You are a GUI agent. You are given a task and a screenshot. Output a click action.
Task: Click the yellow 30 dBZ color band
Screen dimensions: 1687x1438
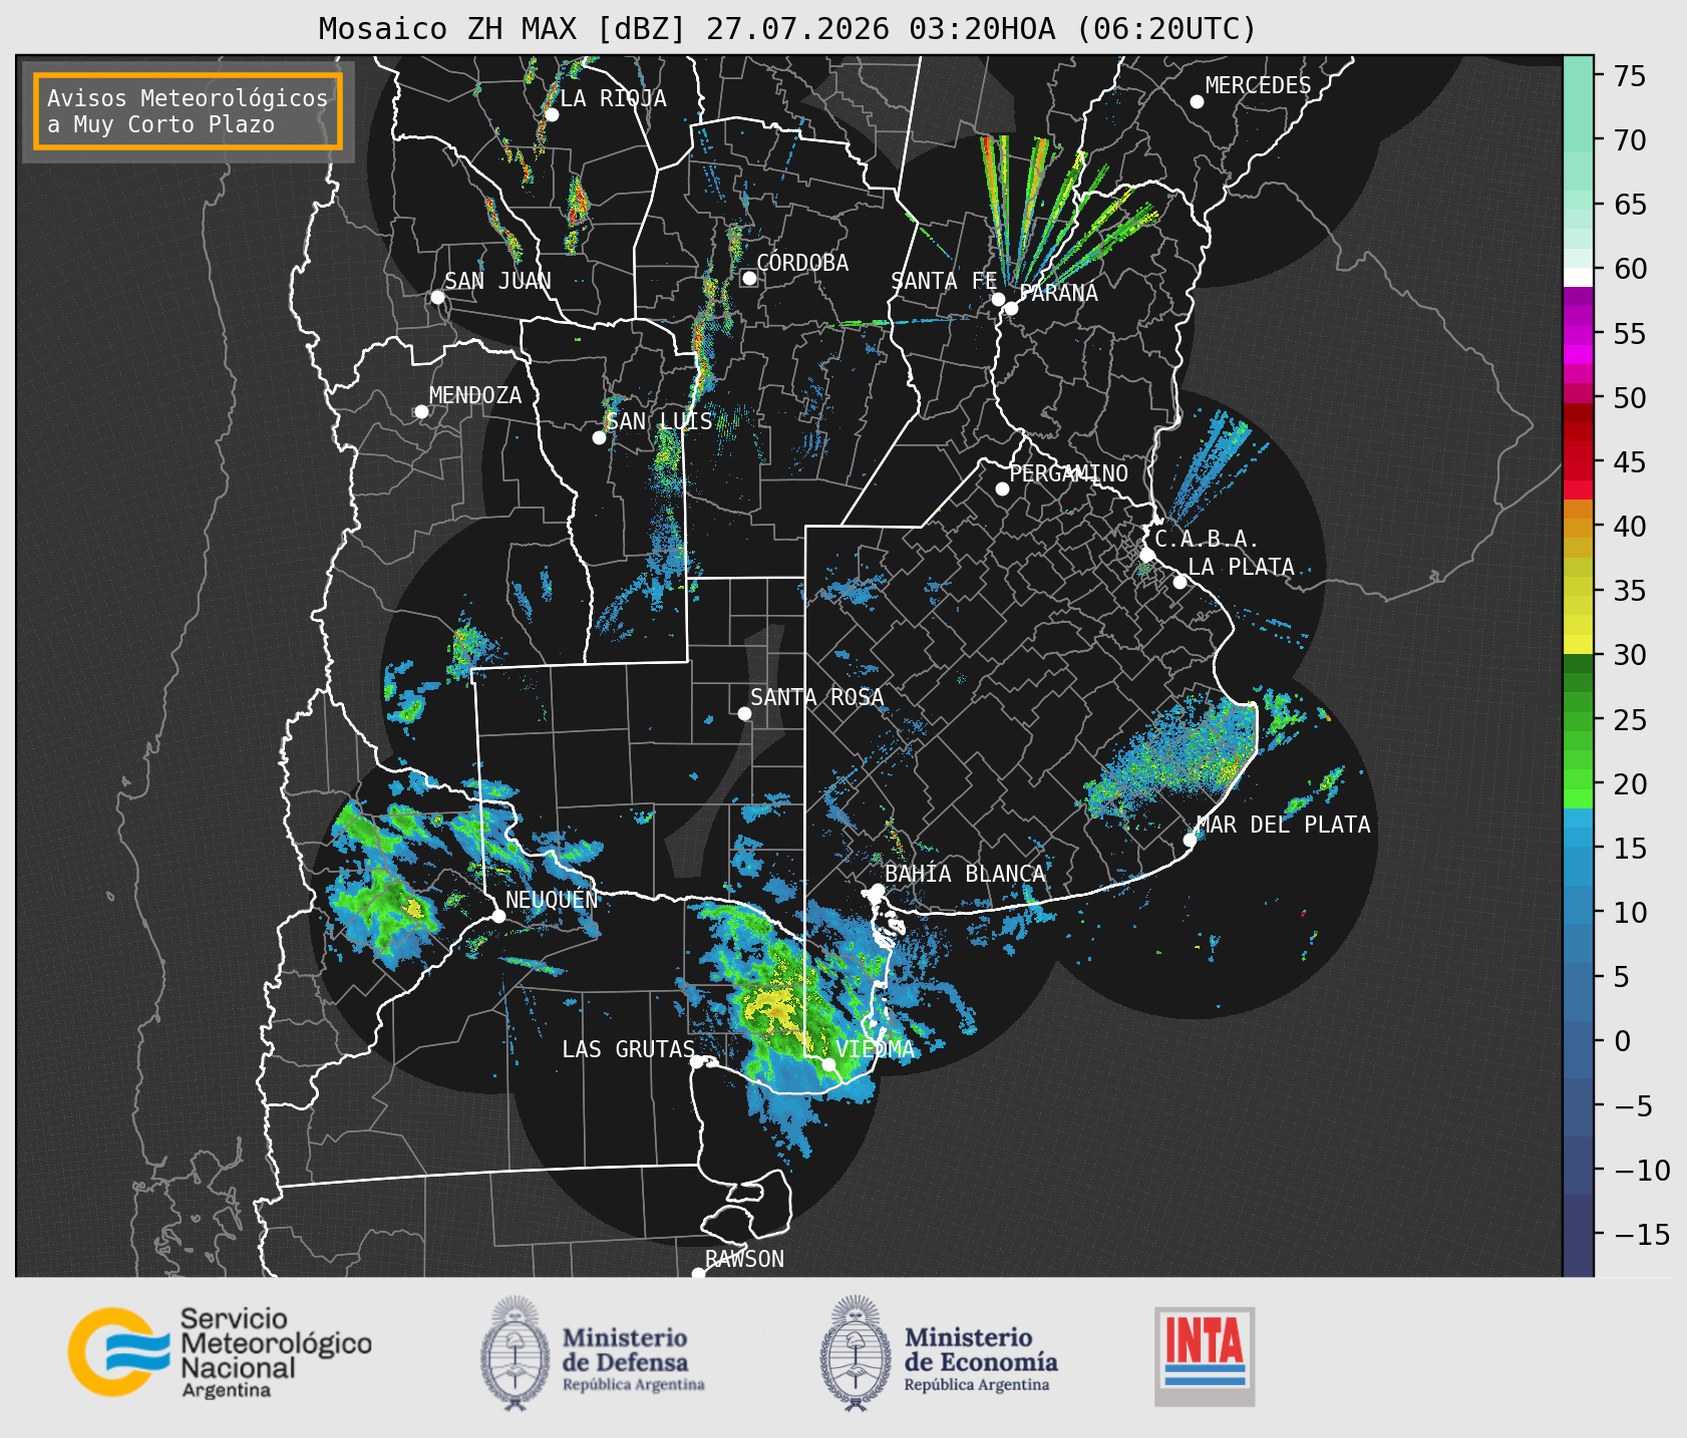(x=1577, y=643)
